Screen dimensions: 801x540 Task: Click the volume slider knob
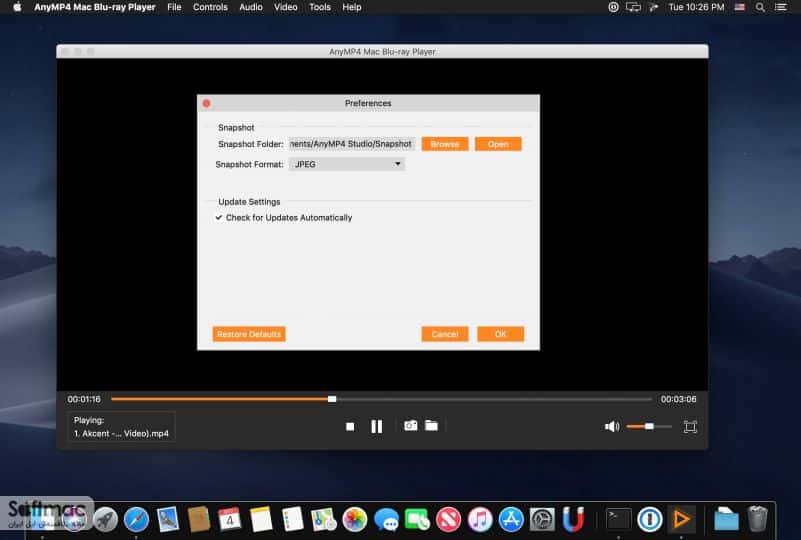(649, 426)
